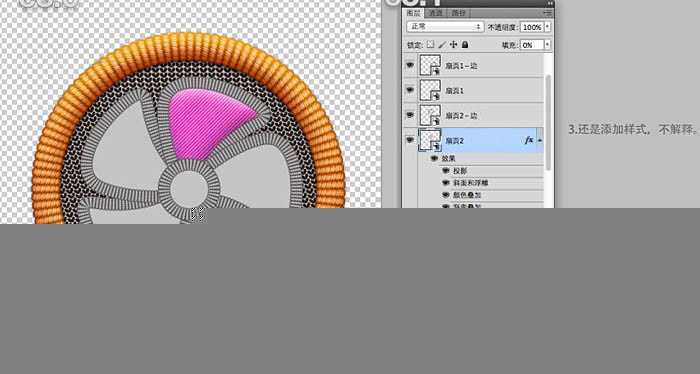Select the 扇页1-边 layer thumbnail
The height and width of the screenshot is (374, 700).
[x=430, y=65]
